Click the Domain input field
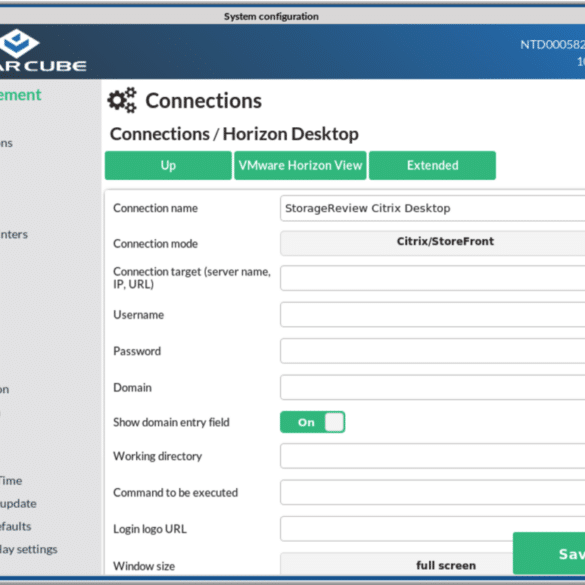 pos(432,387)
